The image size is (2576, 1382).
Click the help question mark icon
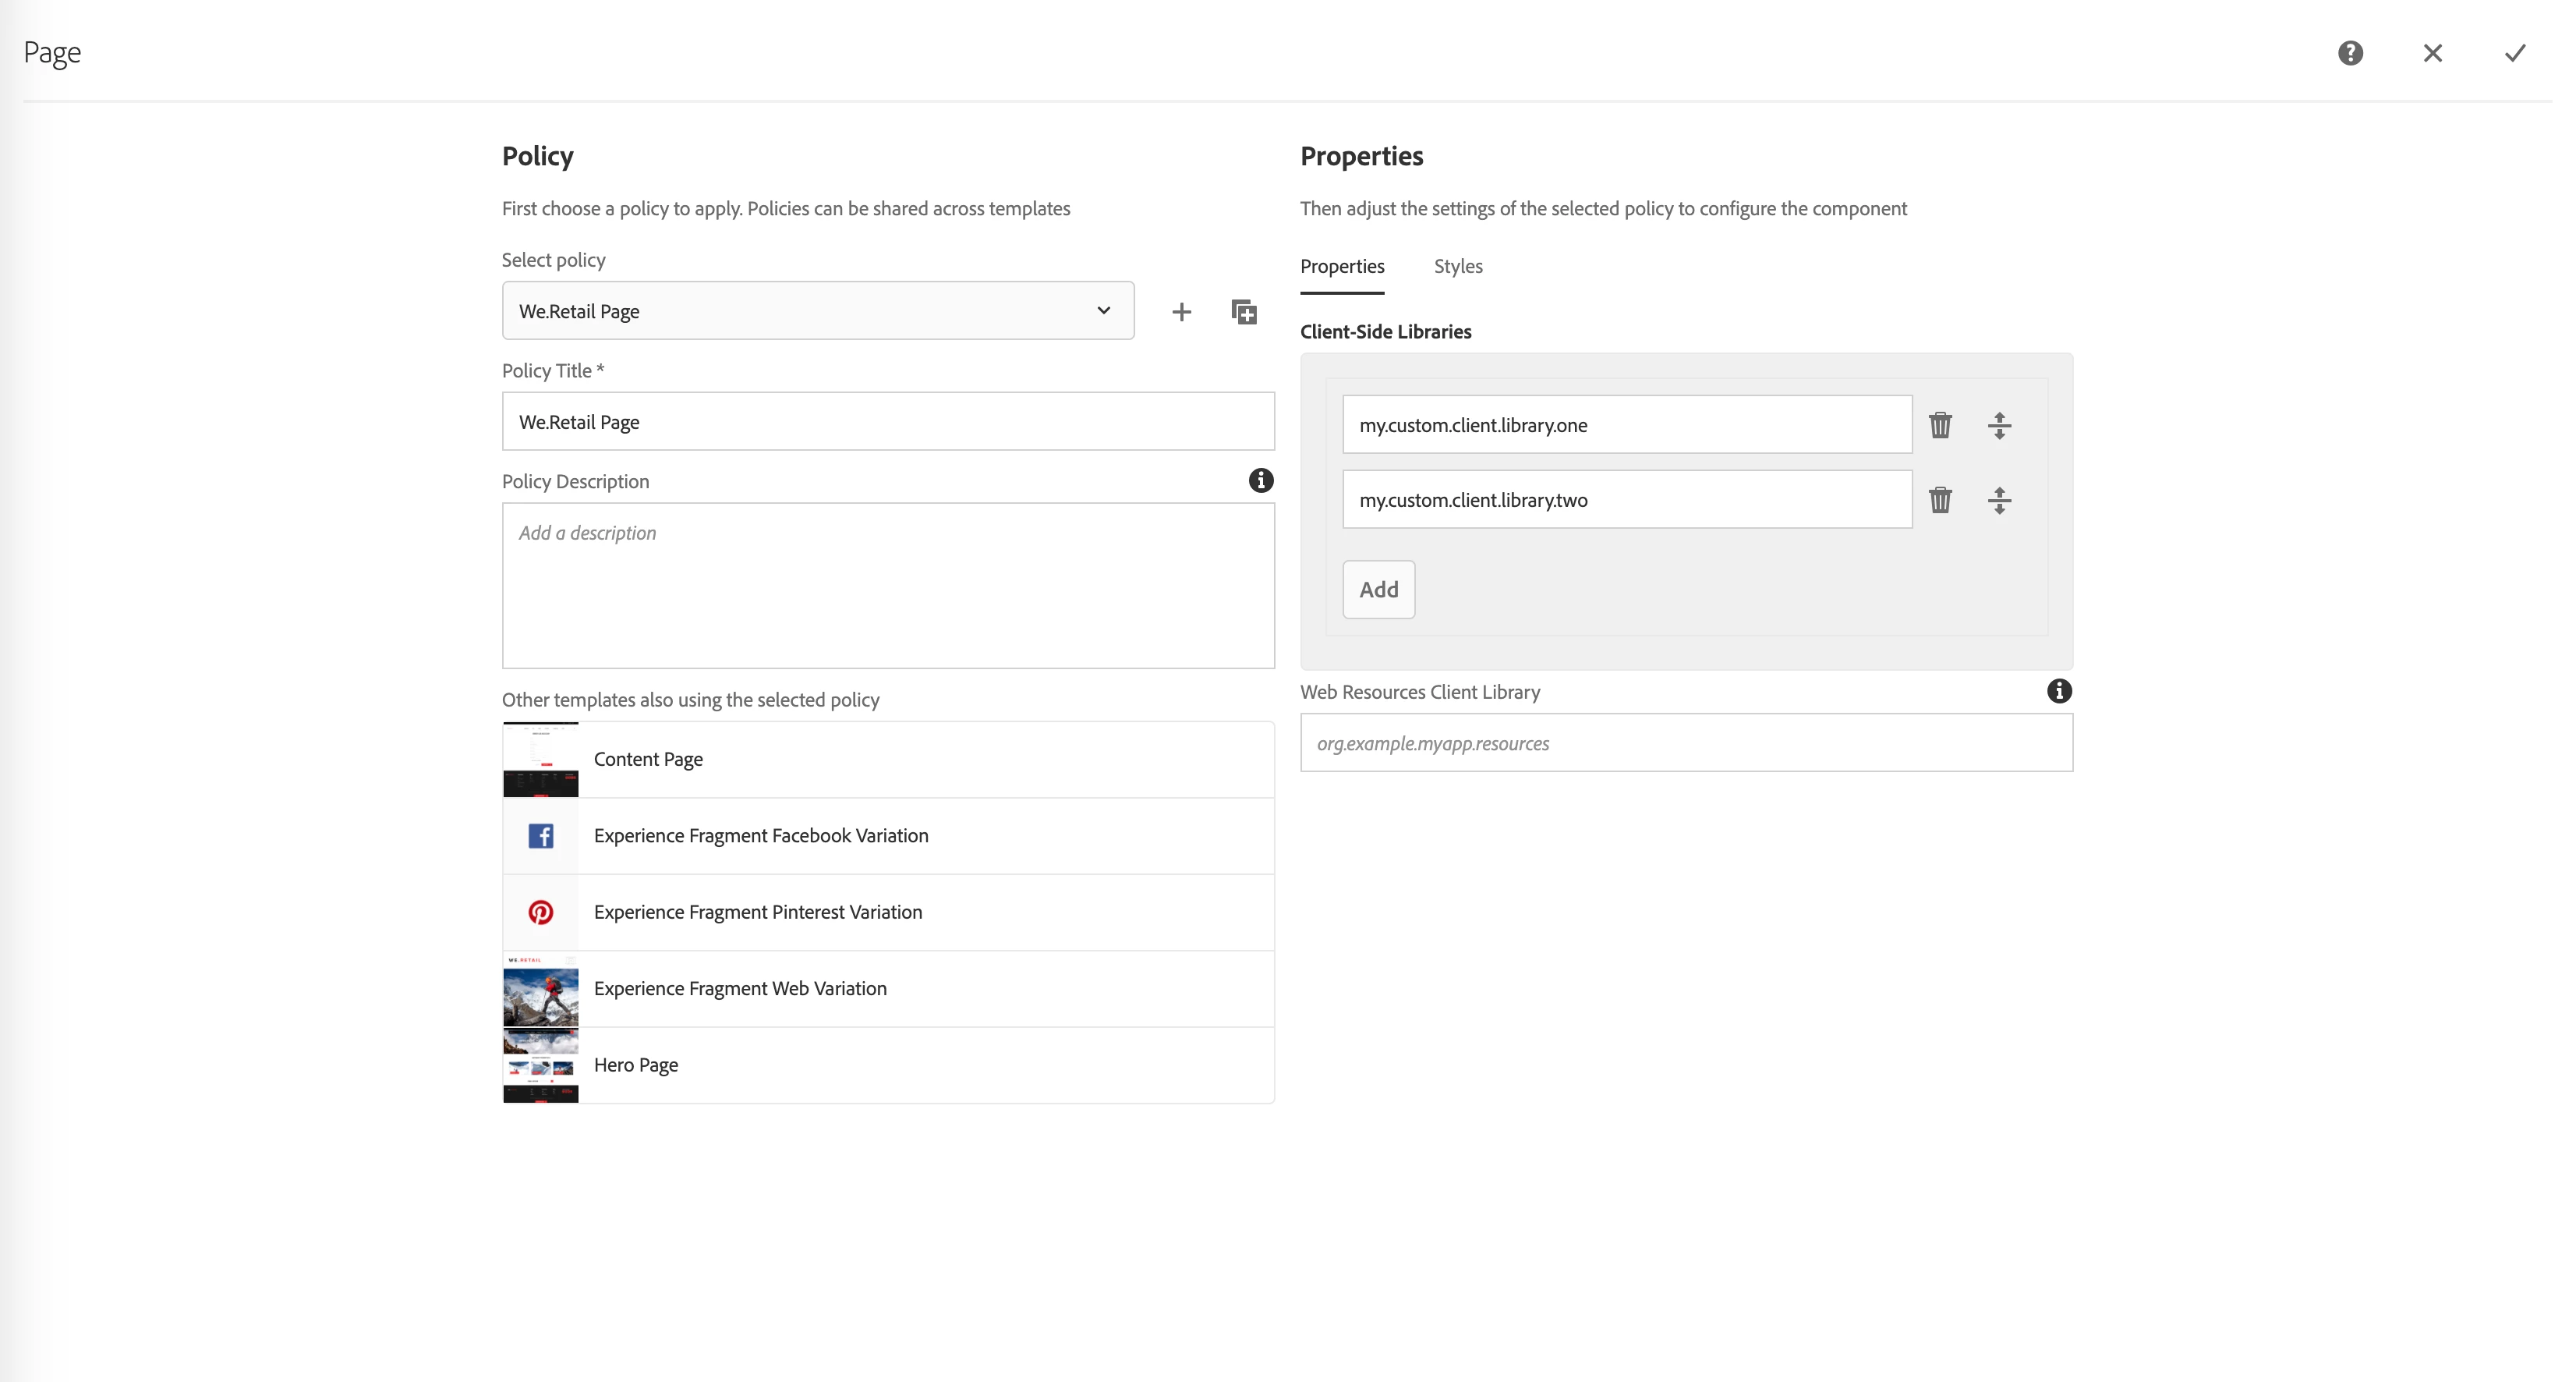(x=2350, y=53)
